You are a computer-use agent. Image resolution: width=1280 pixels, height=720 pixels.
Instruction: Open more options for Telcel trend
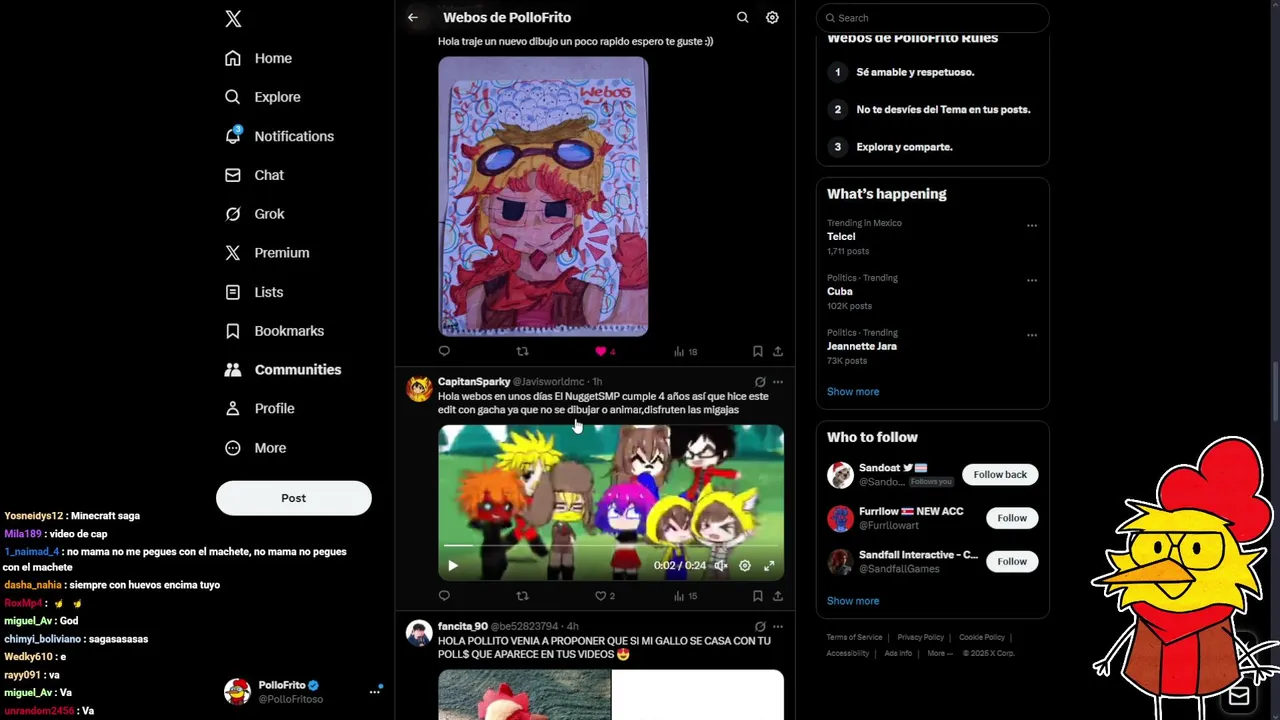(x=1032, y=225)
